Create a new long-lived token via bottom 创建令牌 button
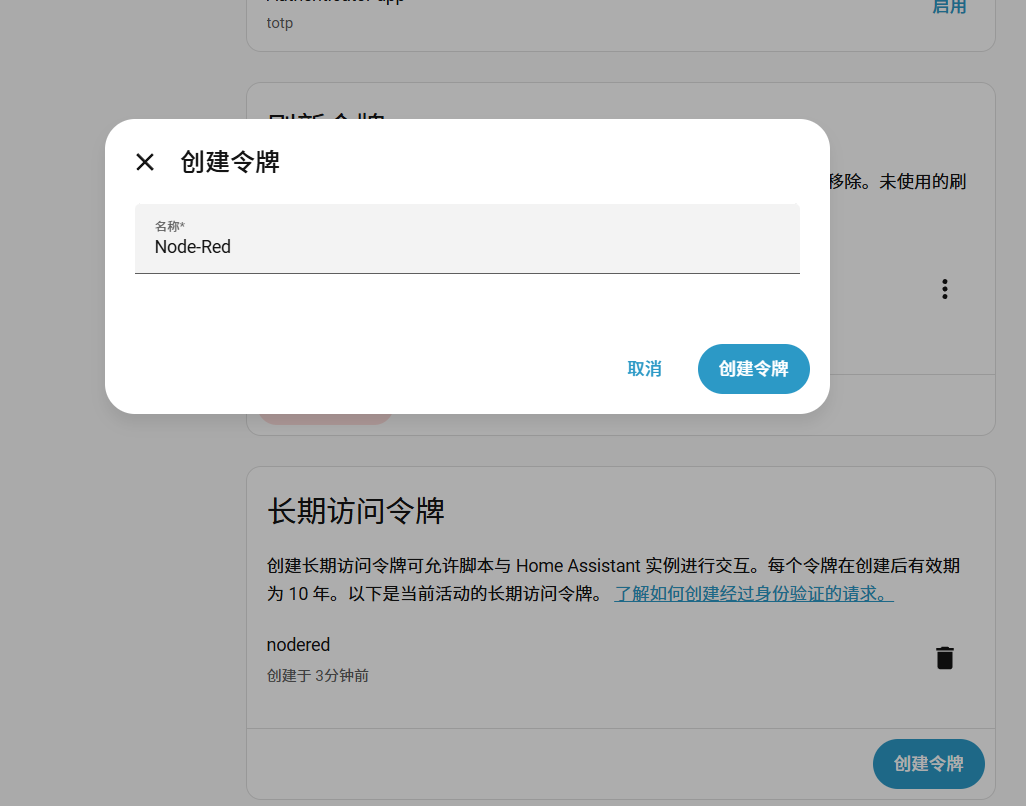This screenshot has width=1026, height=806. [928, 763]
